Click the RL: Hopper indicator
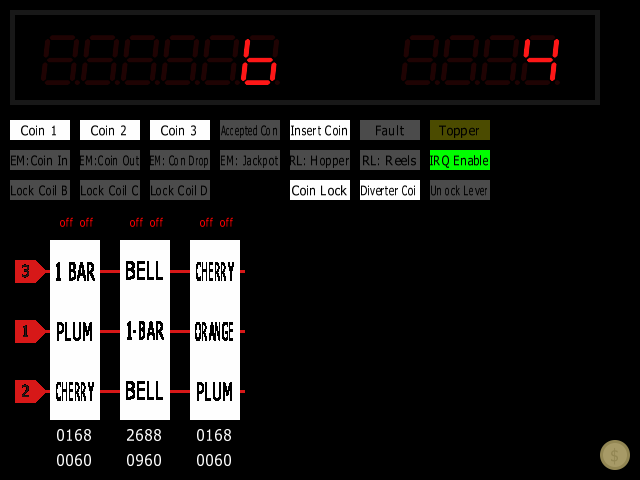Screen dimensions: 640x480 [x=320, y=160]
